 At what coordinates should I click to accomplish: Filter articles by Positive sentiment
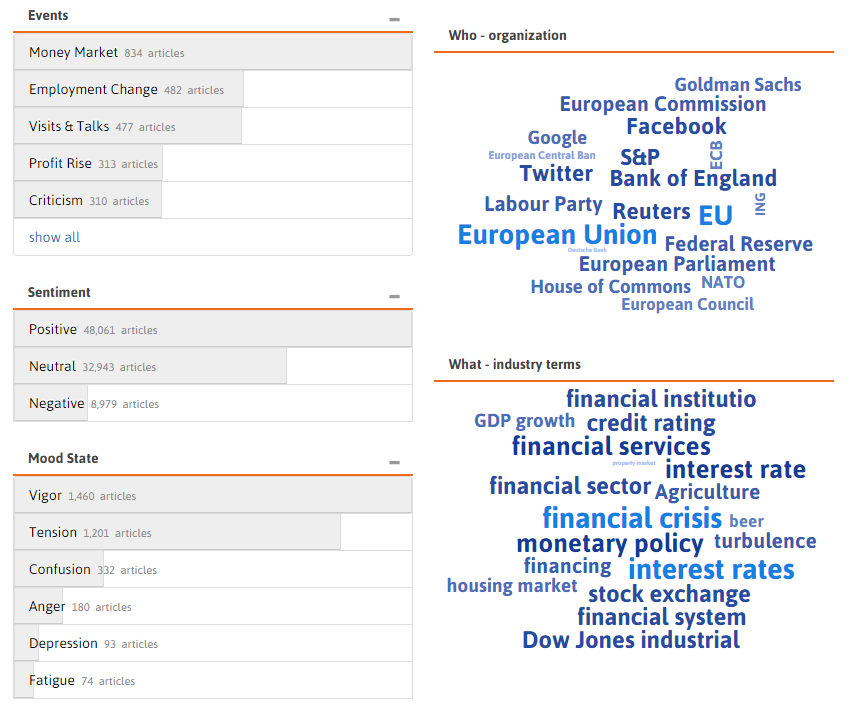coord(213,330)
